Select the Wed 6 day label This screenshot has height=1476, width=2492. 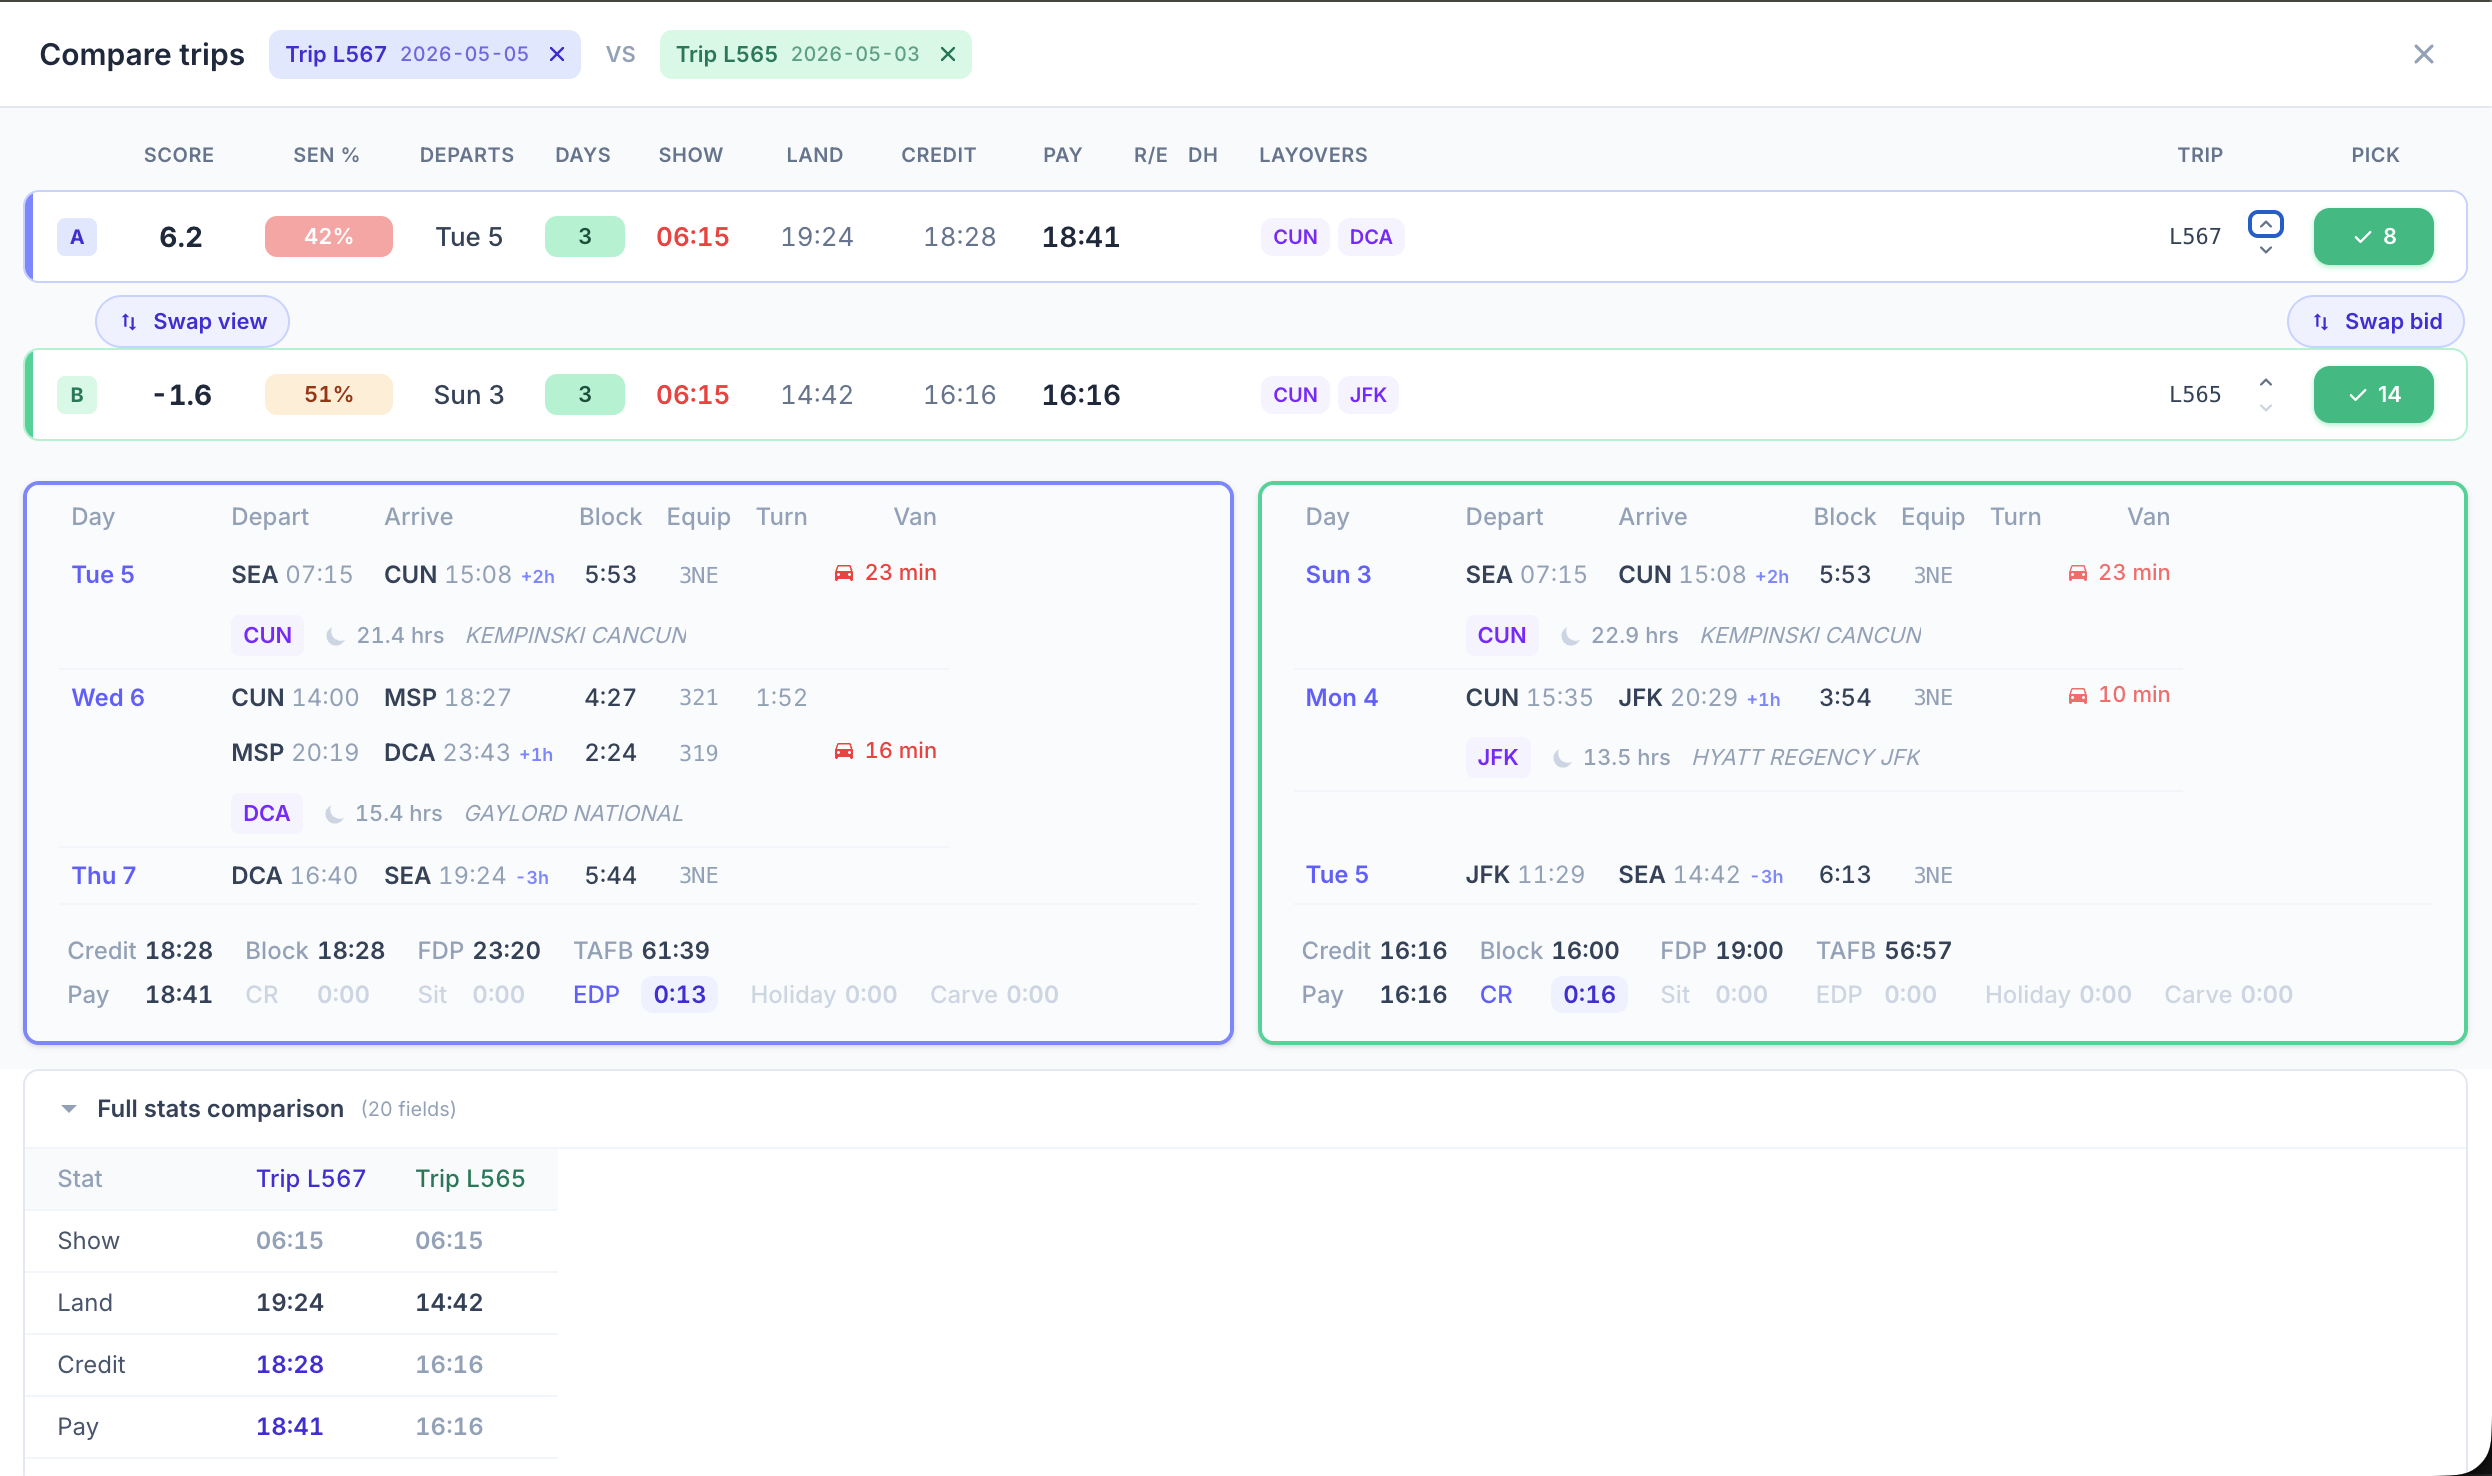point(108,698)
